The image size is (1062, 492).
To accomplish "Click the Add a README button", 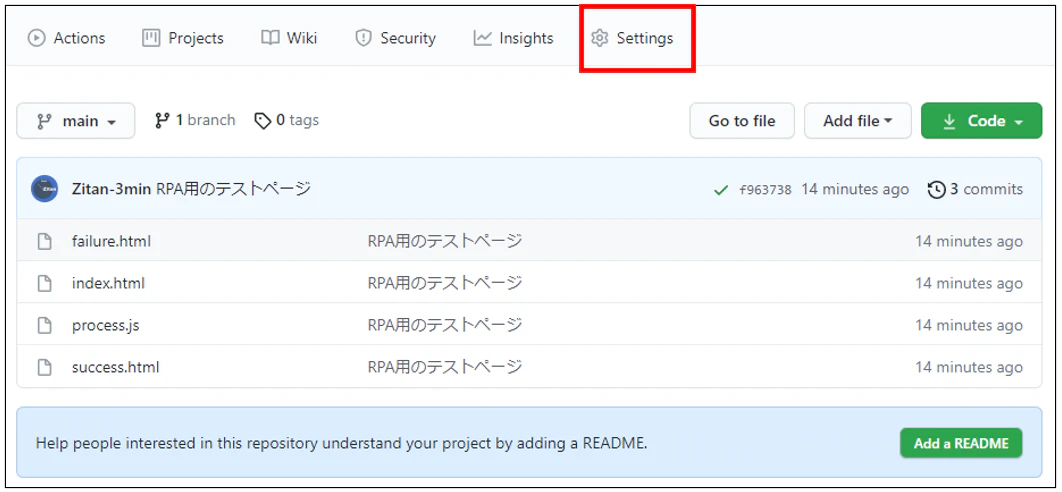I will pos(961,443).
